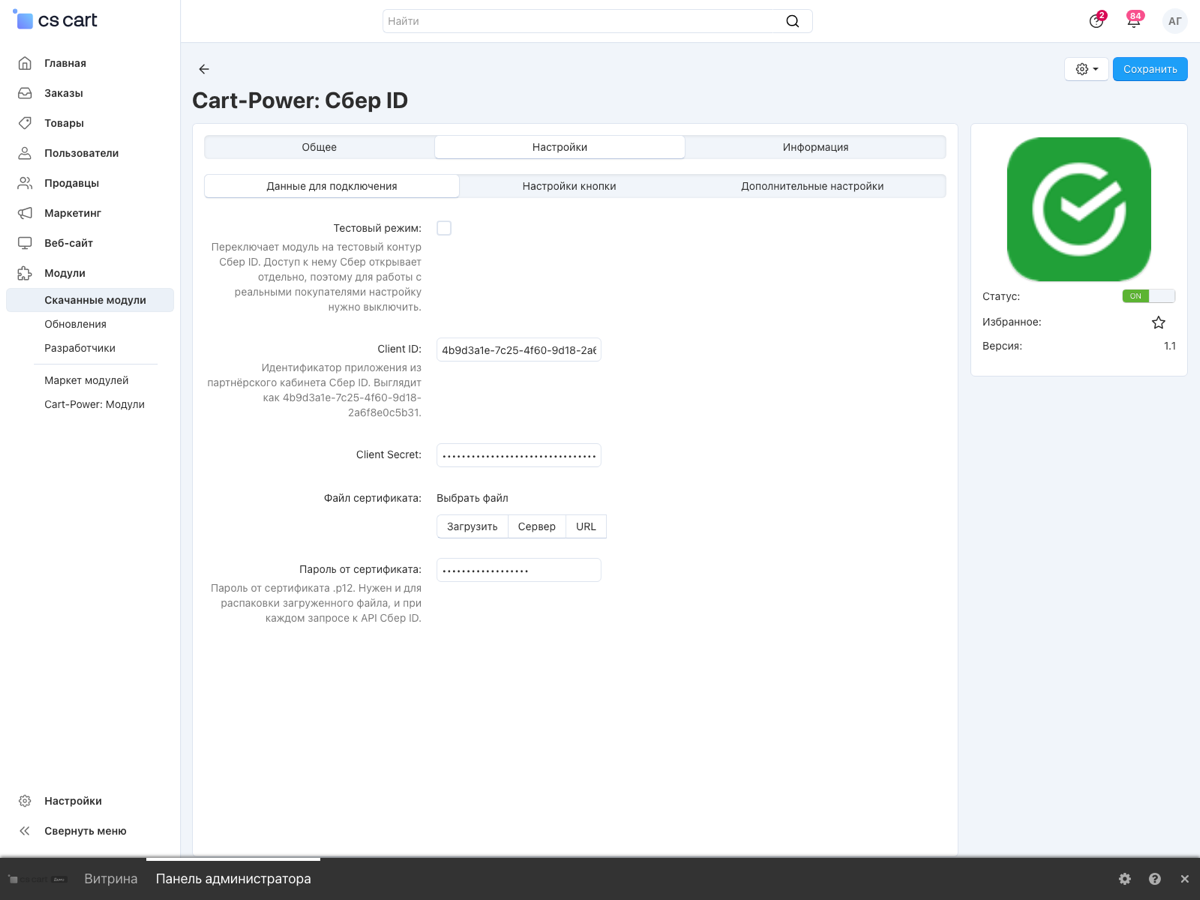Switch to the Информация tab

tap(816, 147)
